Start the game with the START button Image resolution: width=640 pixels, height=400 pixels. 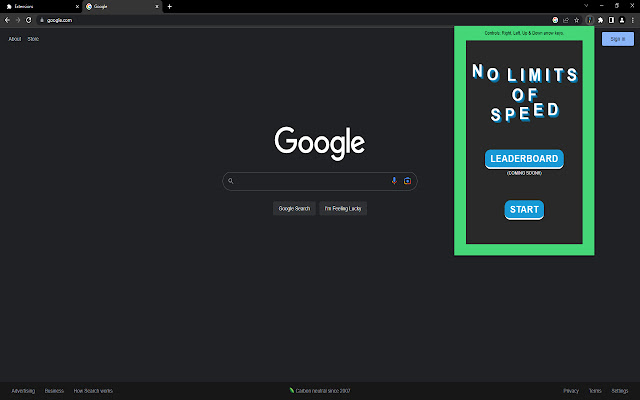(524, 209)
